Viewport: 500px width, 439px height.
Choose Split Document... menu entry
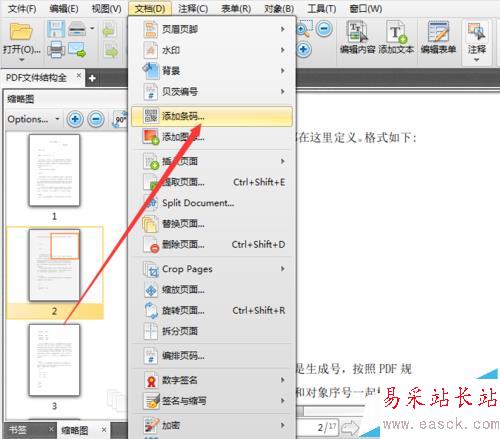point(212,203)
